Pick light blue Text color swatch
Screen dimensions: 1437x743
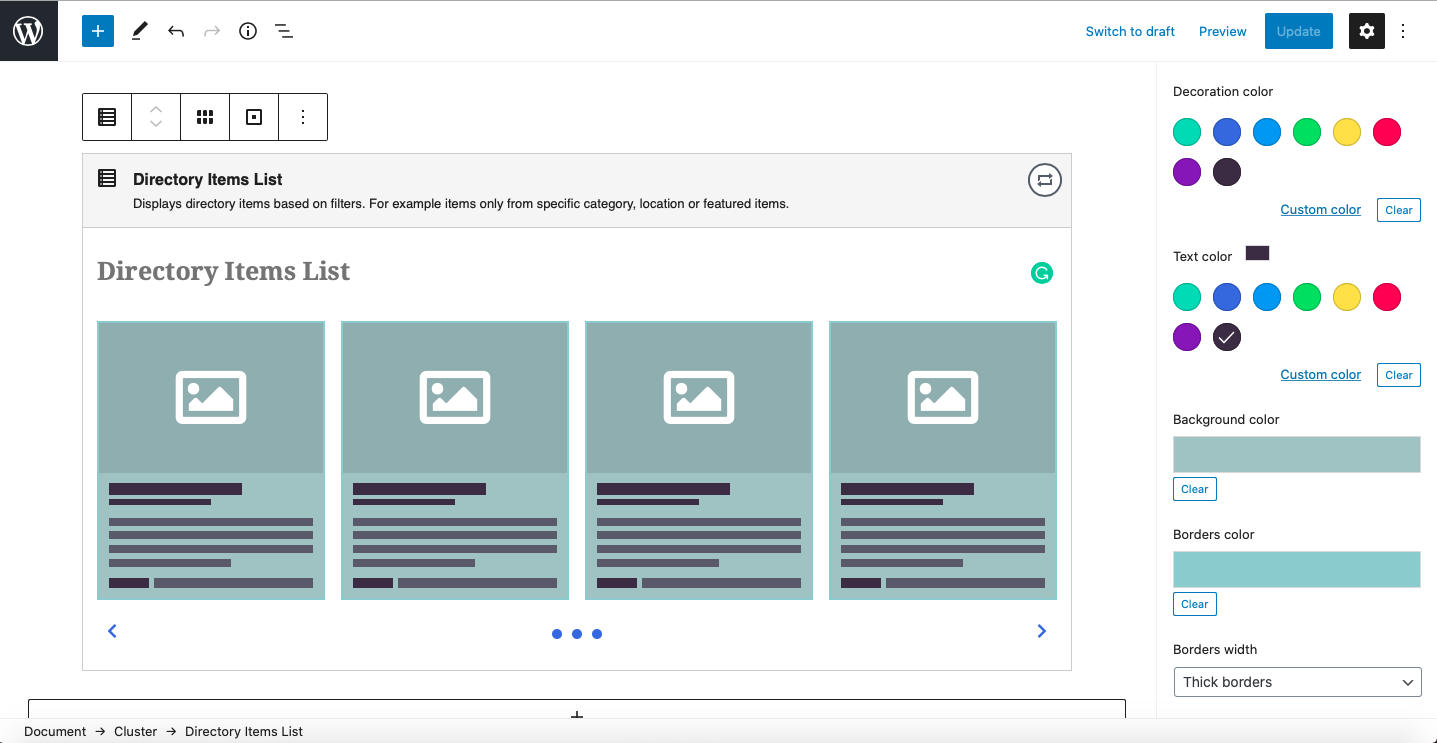click(x=1267, y=297)
